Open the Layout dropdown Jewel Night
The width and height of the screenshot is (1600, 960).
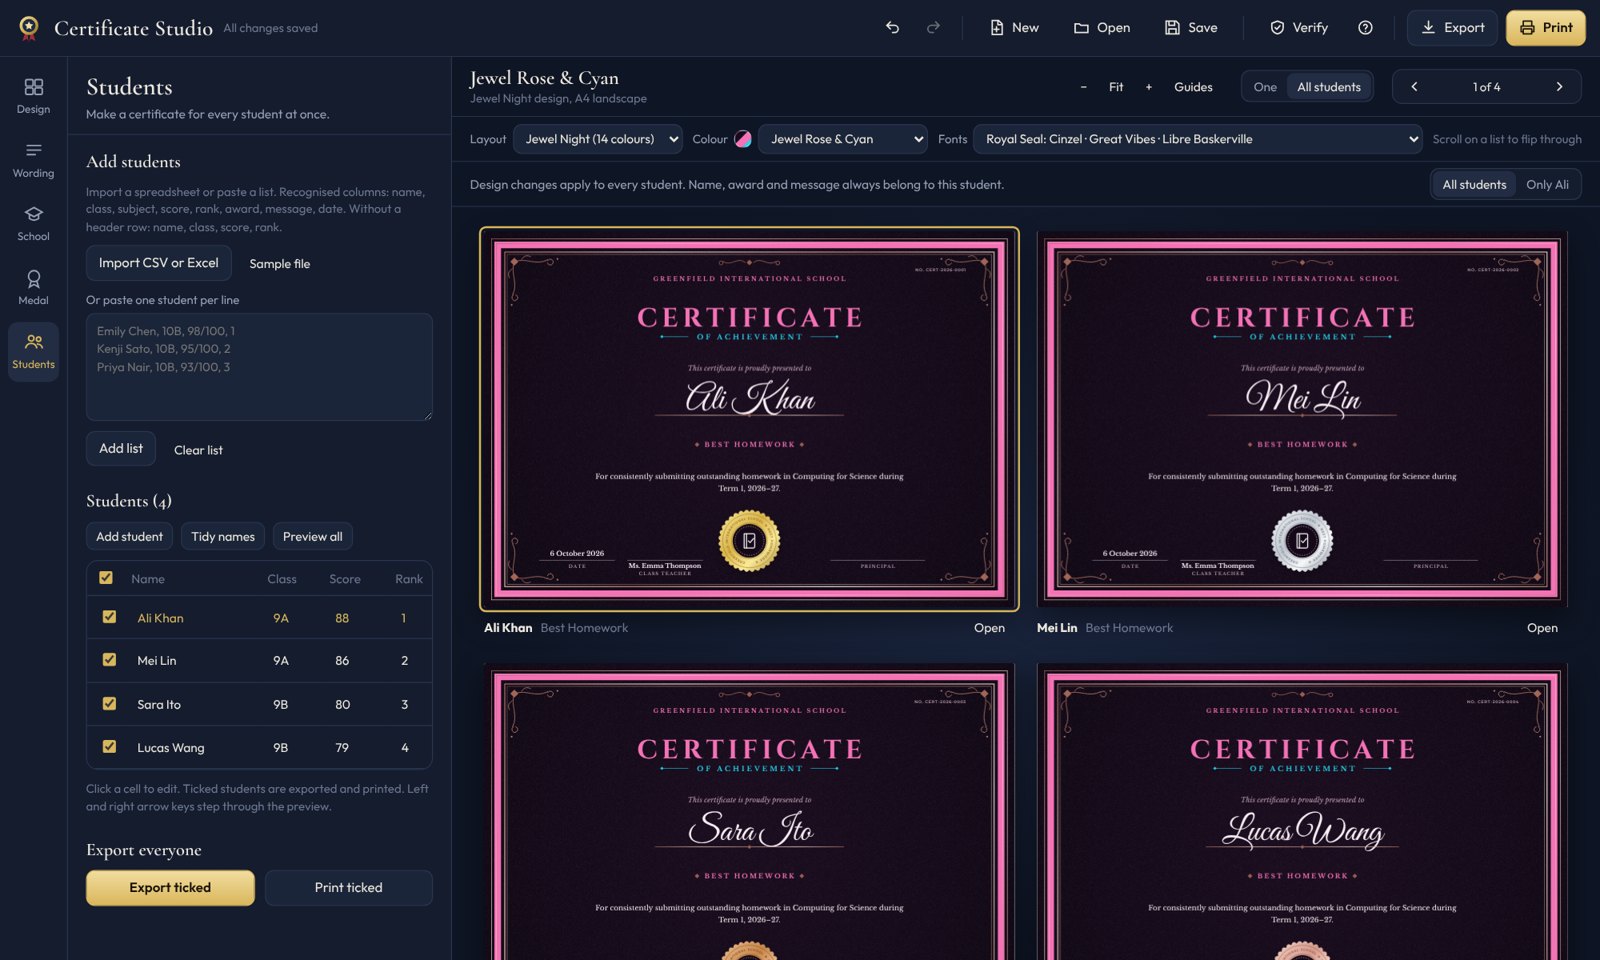pyautogui.click(x=598, y=139)
